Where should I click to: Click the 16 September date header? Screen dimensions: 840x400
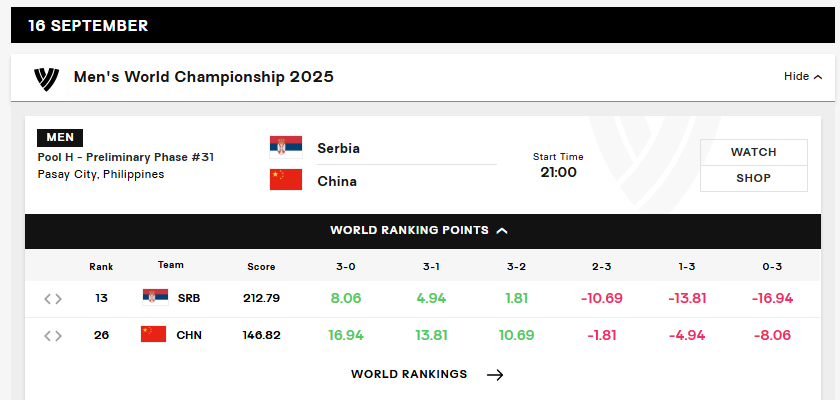click(88, 25)
